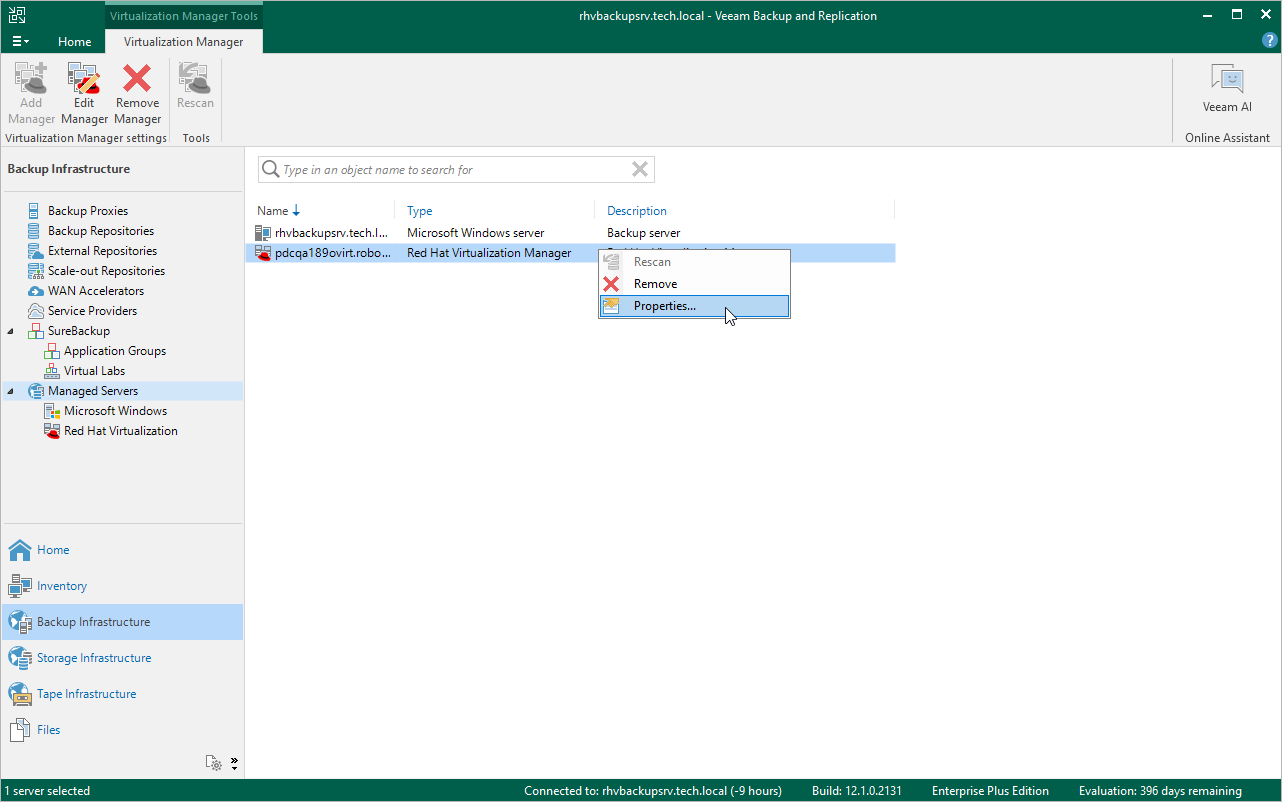The height and width of the screenshot is (802, 1282).
Task: Open the main application menu button
Action: (x=20, y=41)
